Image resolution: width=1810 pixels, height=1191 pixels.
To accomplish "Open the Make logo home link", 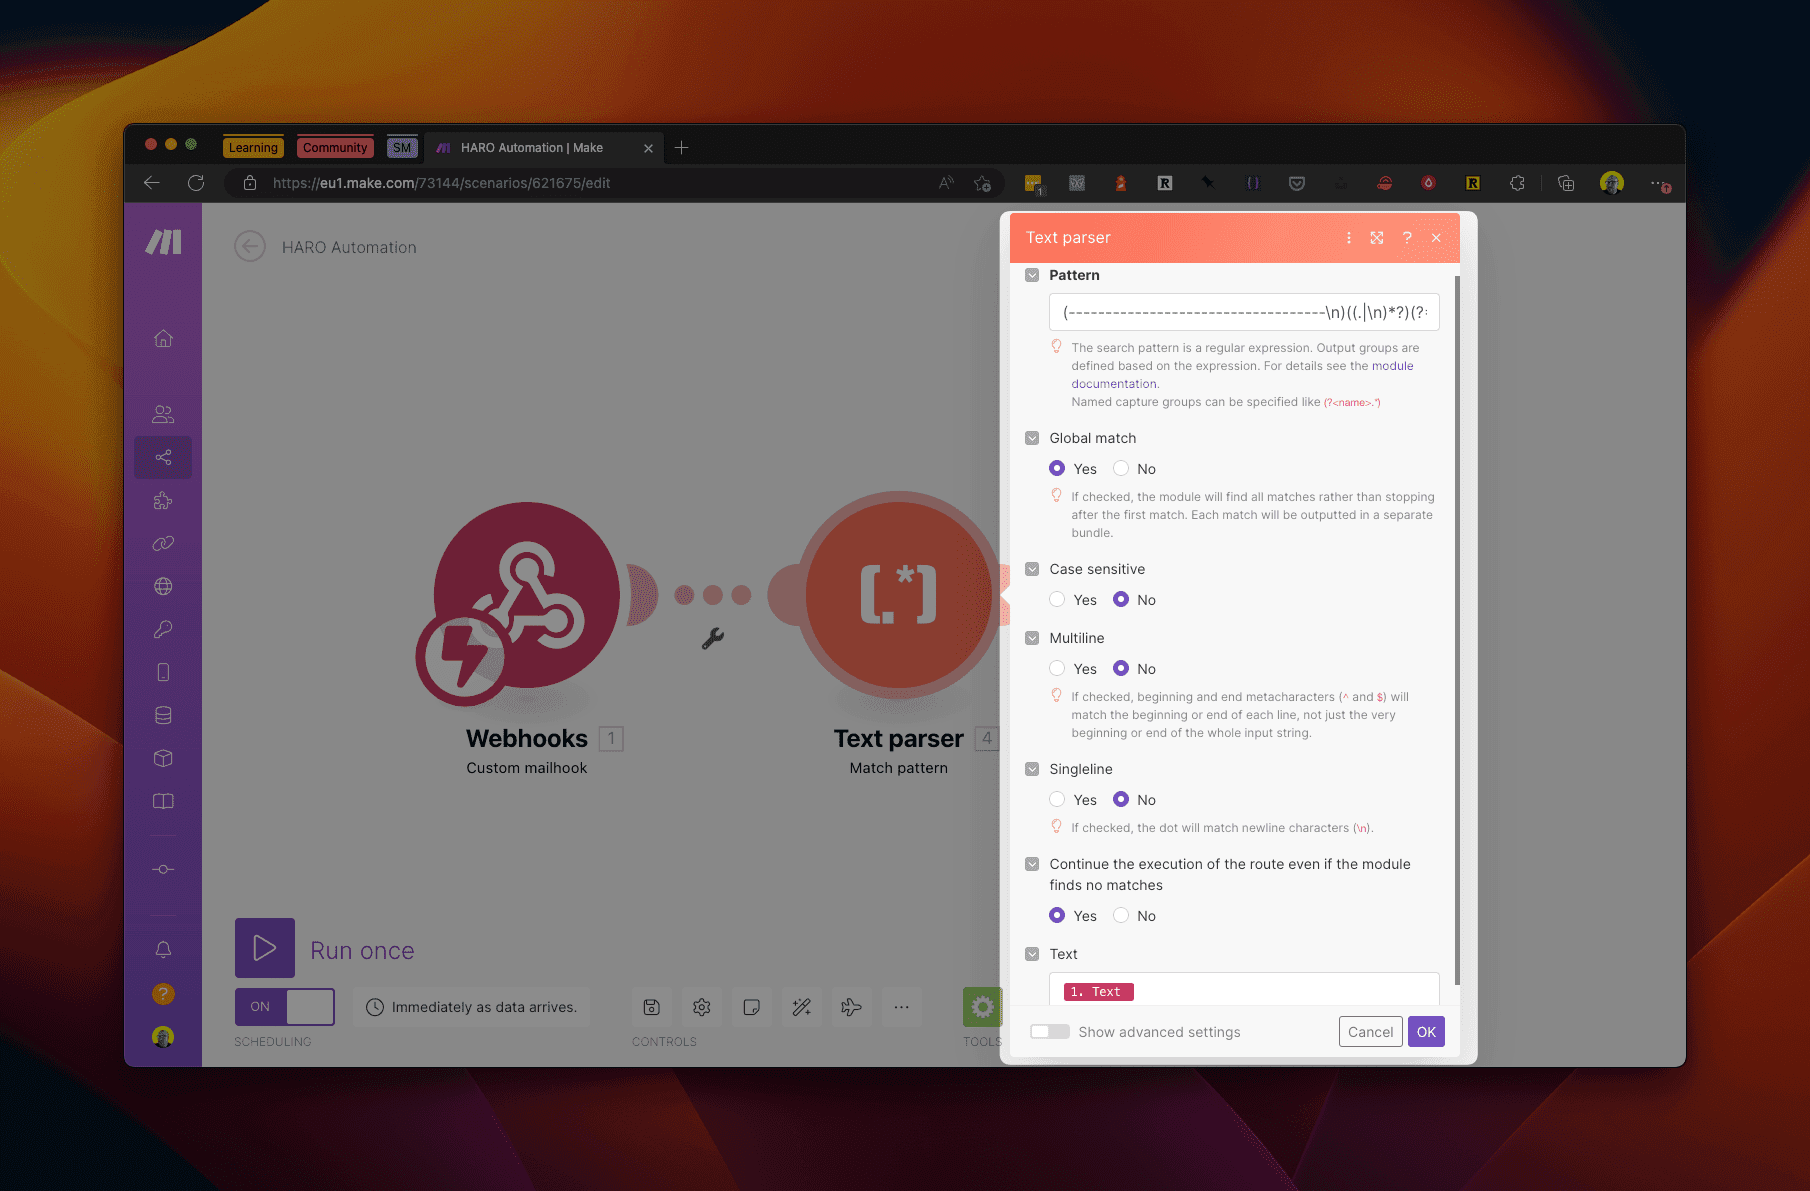I will click(164, 242).
